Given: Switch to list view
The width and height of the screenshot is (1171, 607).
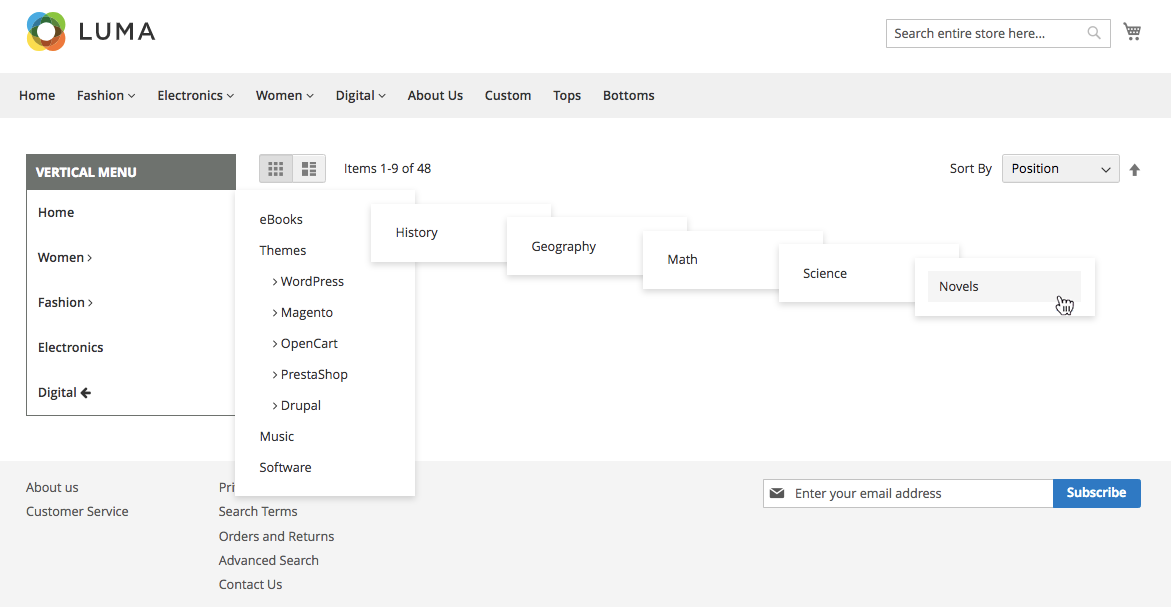Looking at the screenshot, I should click(309, 169).
